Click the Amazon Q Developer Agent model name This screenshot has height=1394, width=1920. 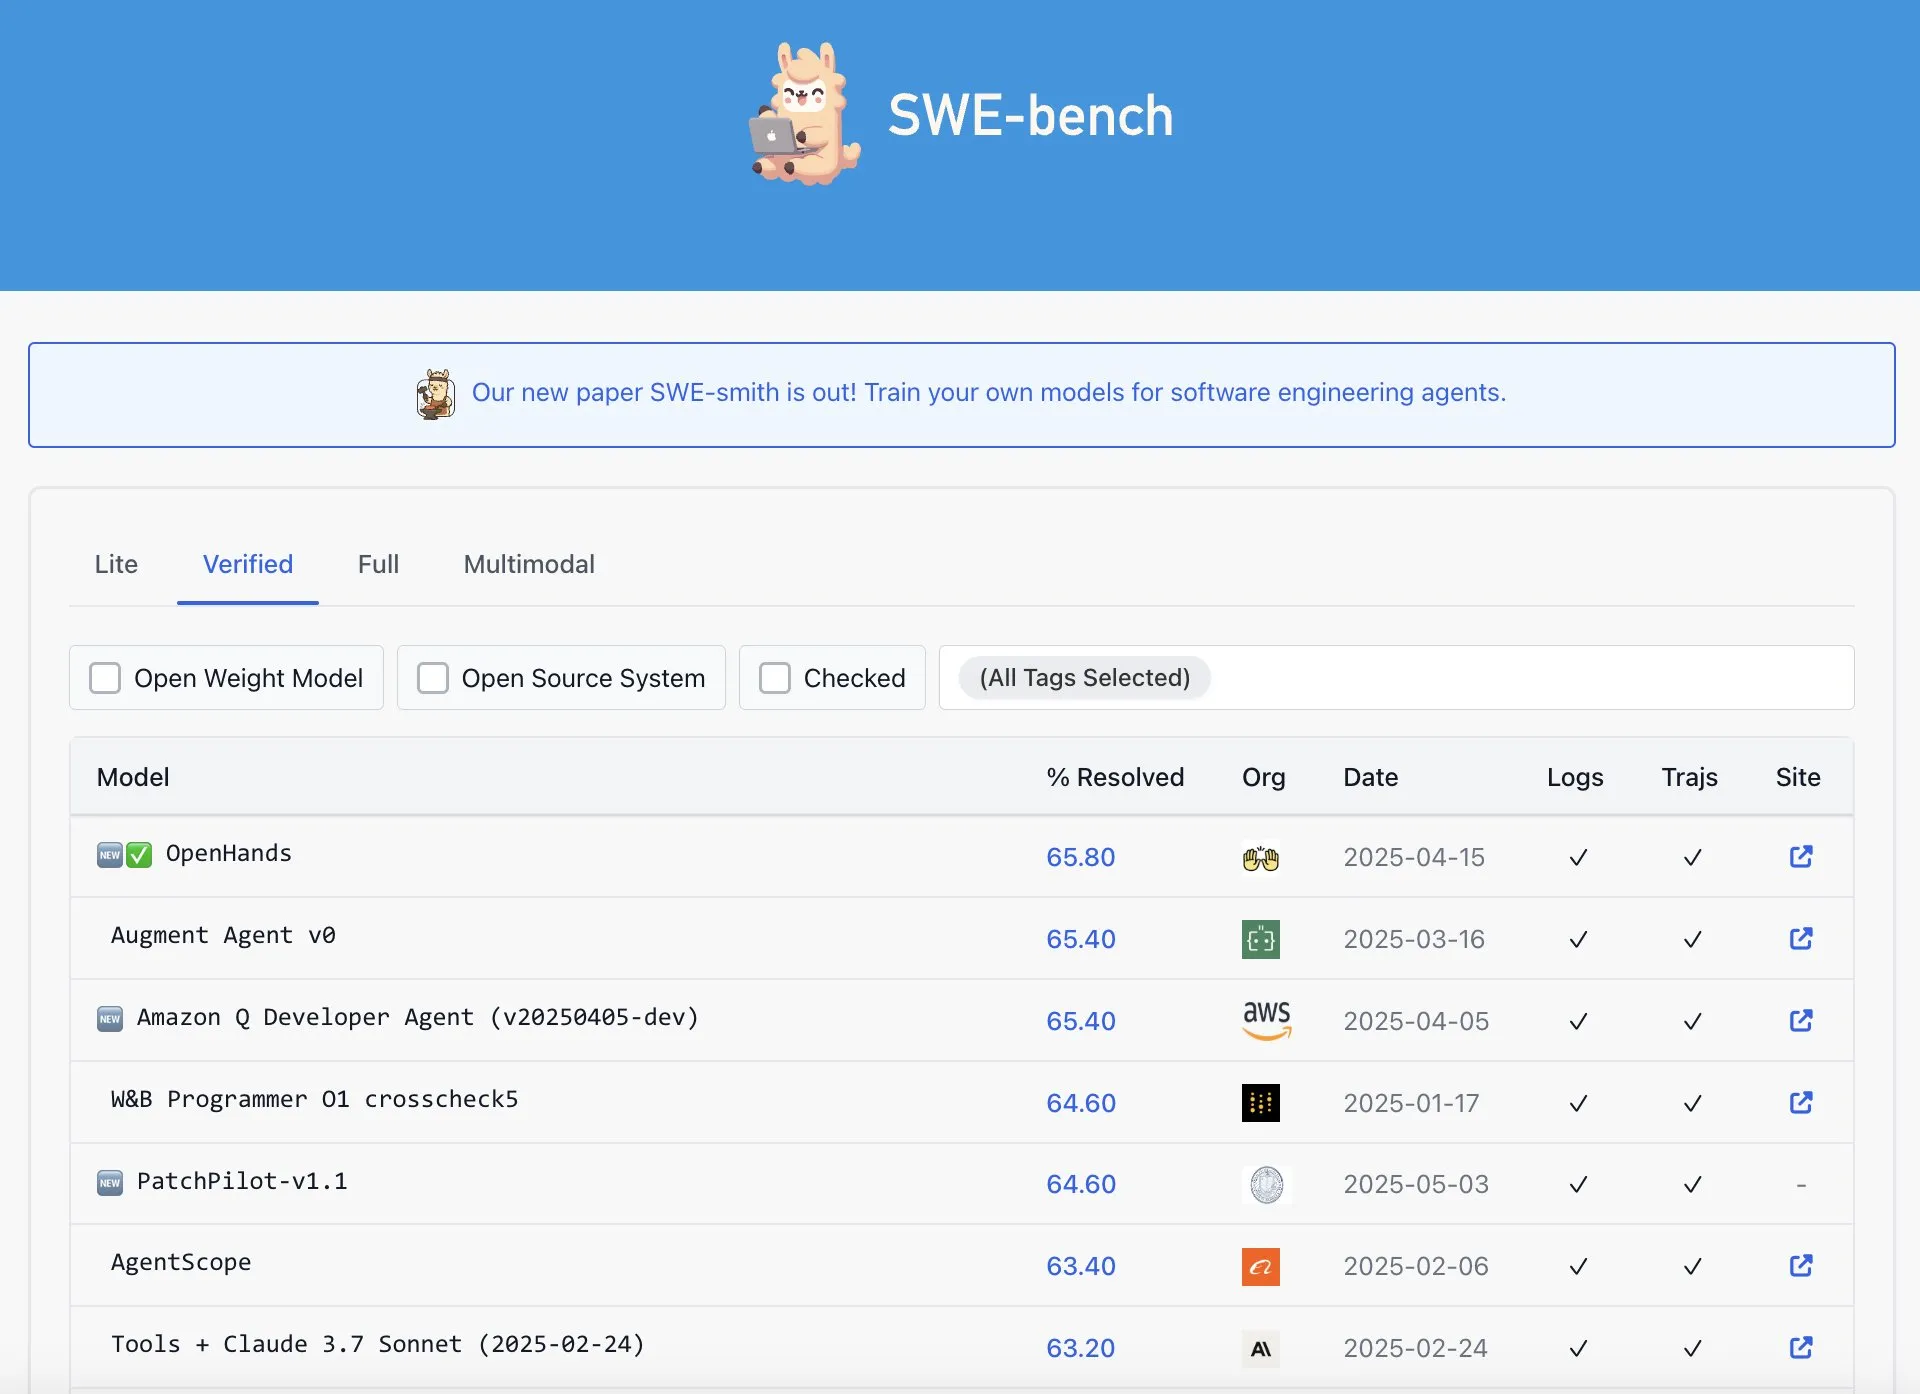418,1018
